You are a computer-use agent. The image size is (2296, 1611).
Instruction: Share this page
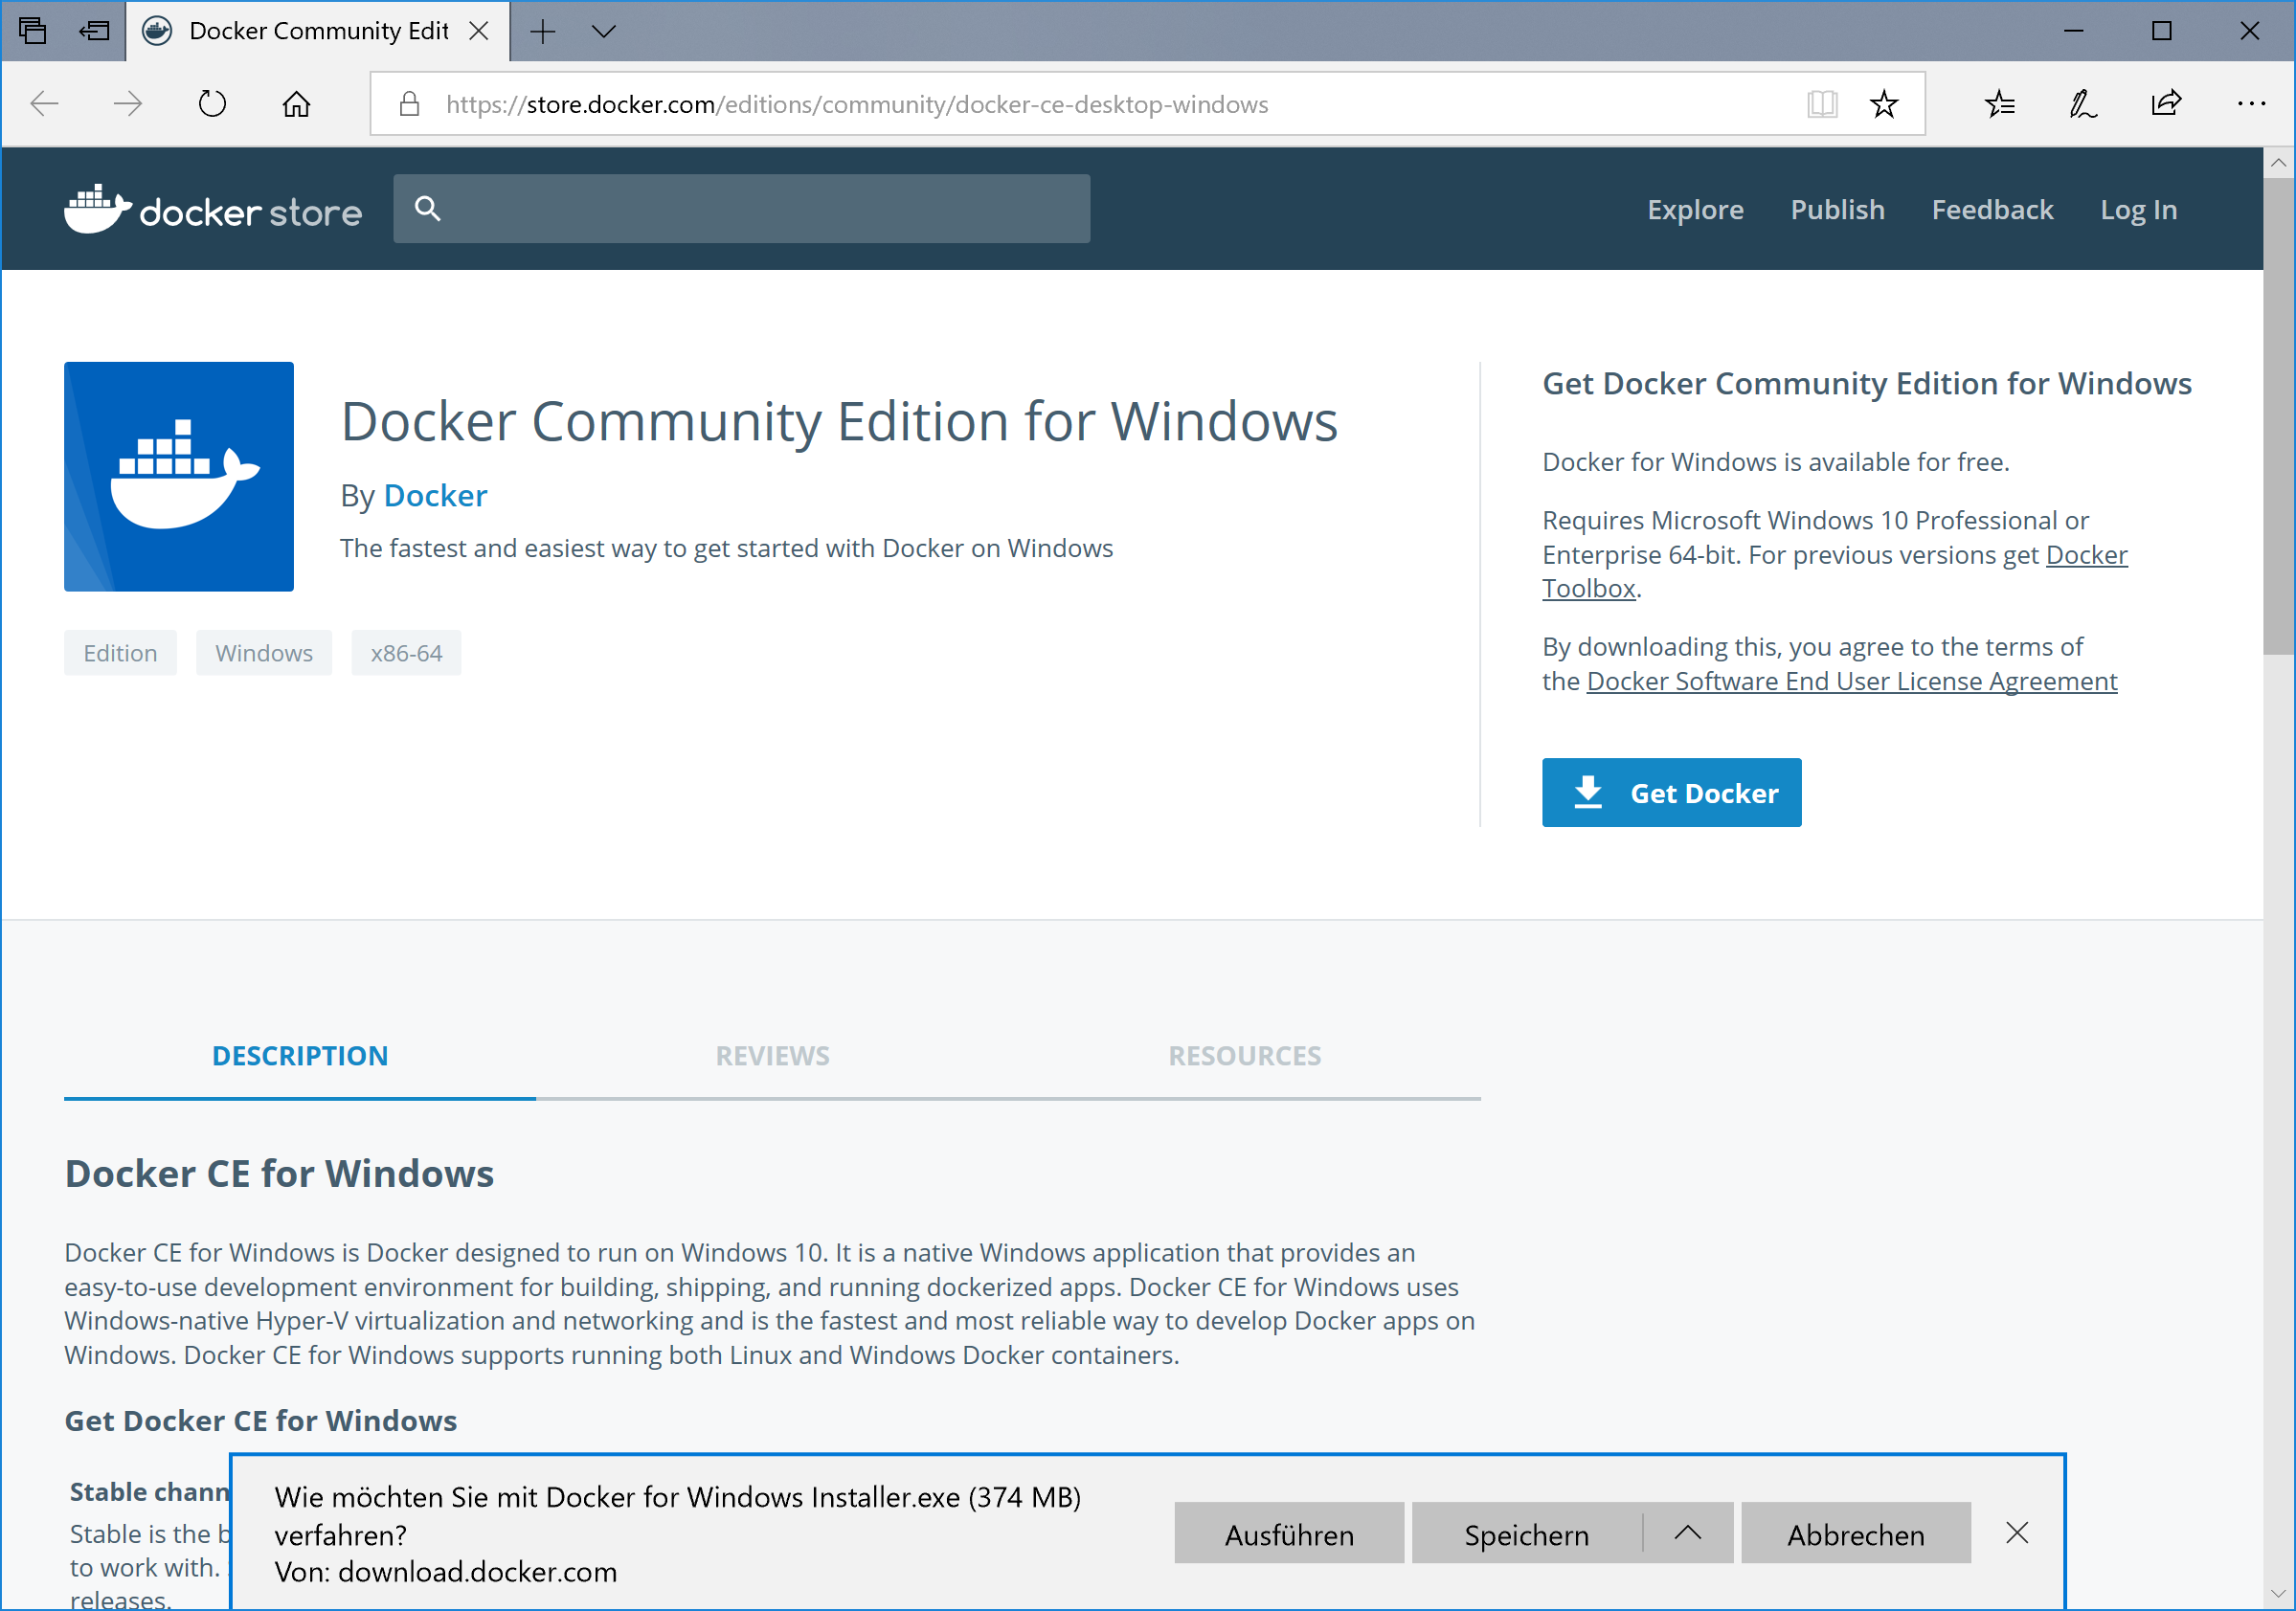tap(2165, 103)
